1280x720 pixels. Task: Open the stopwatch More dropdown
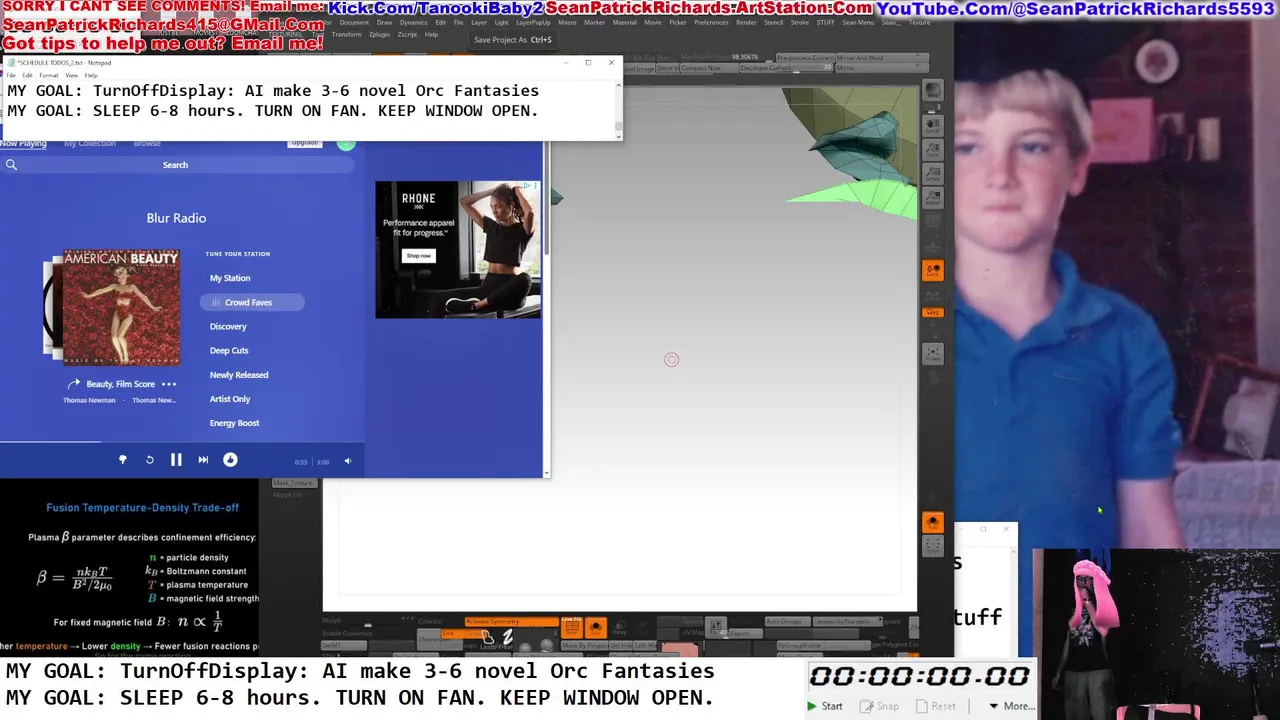coord(1011,706)
